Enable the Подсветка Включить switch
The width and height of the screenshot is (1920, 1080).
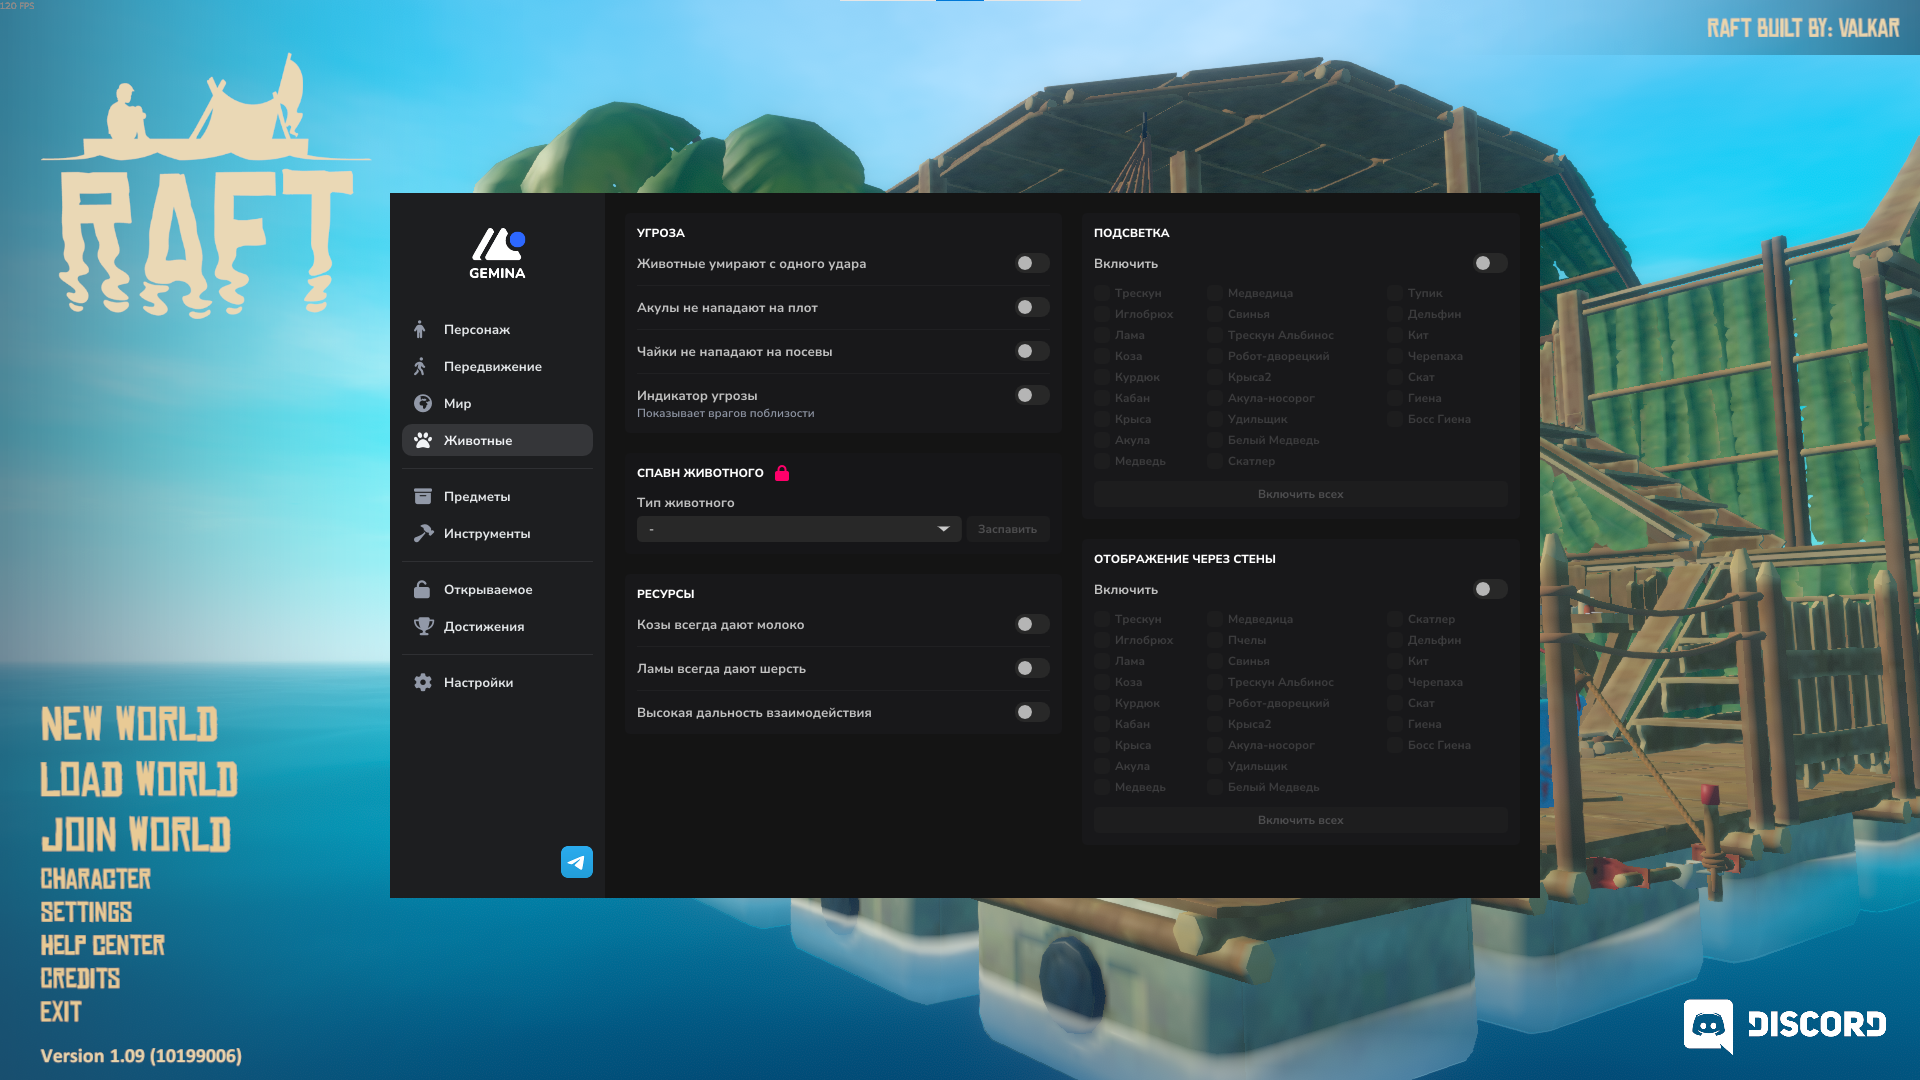pos(1489,263)
